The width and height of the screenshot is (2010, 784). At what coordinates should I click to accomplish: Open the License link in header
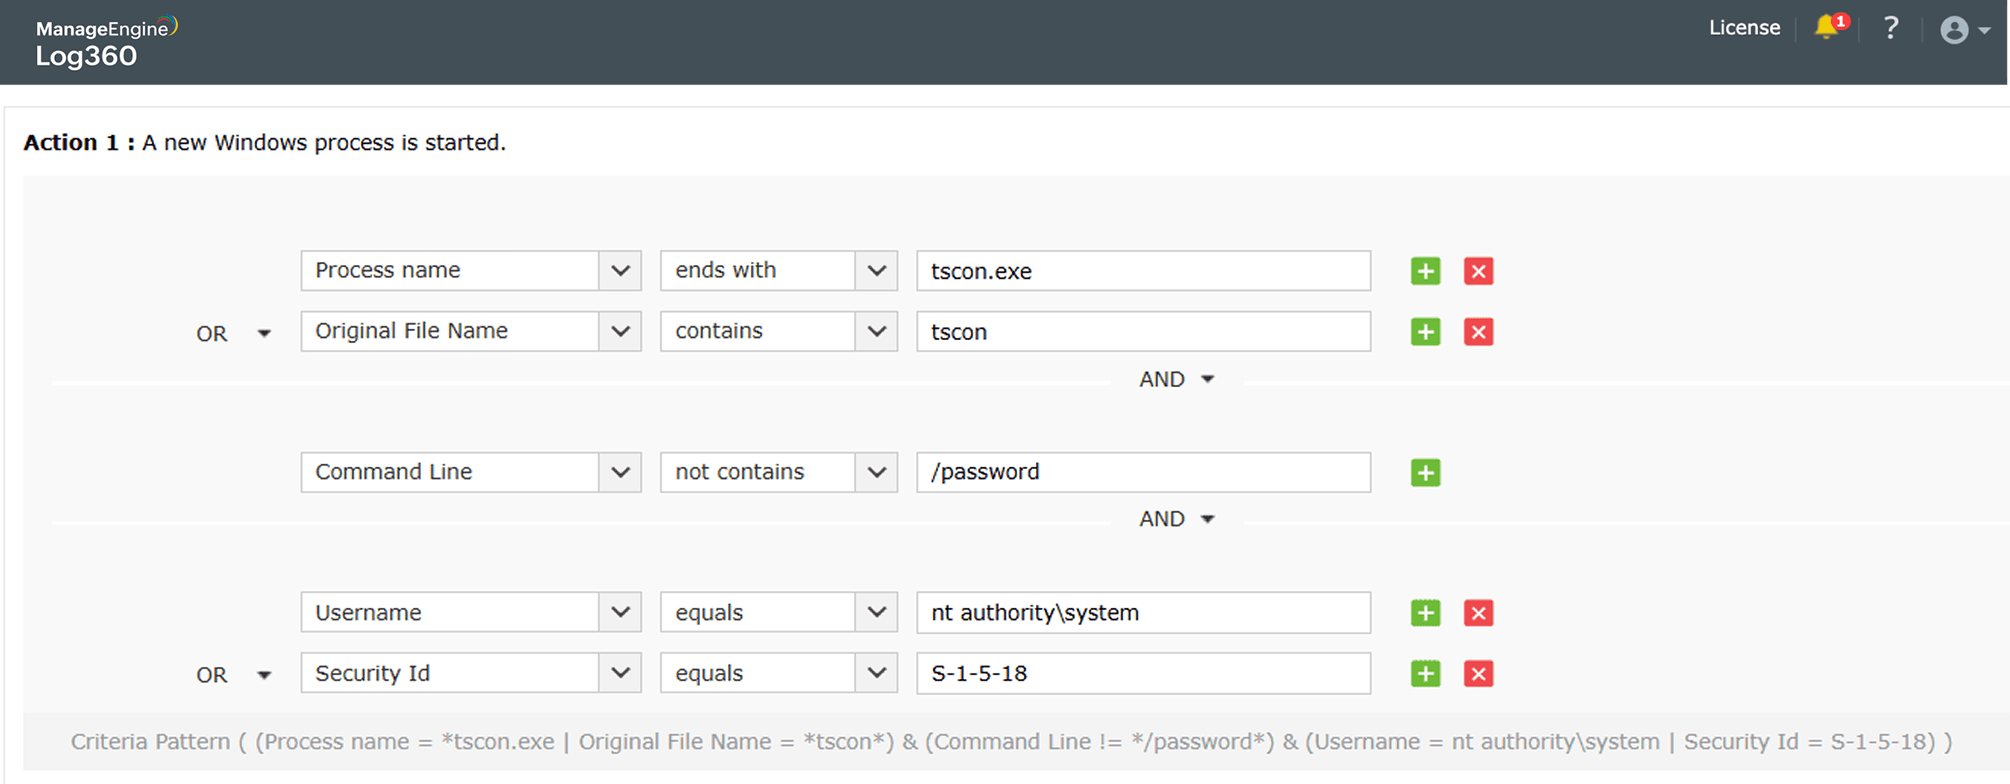(1744, 28)
